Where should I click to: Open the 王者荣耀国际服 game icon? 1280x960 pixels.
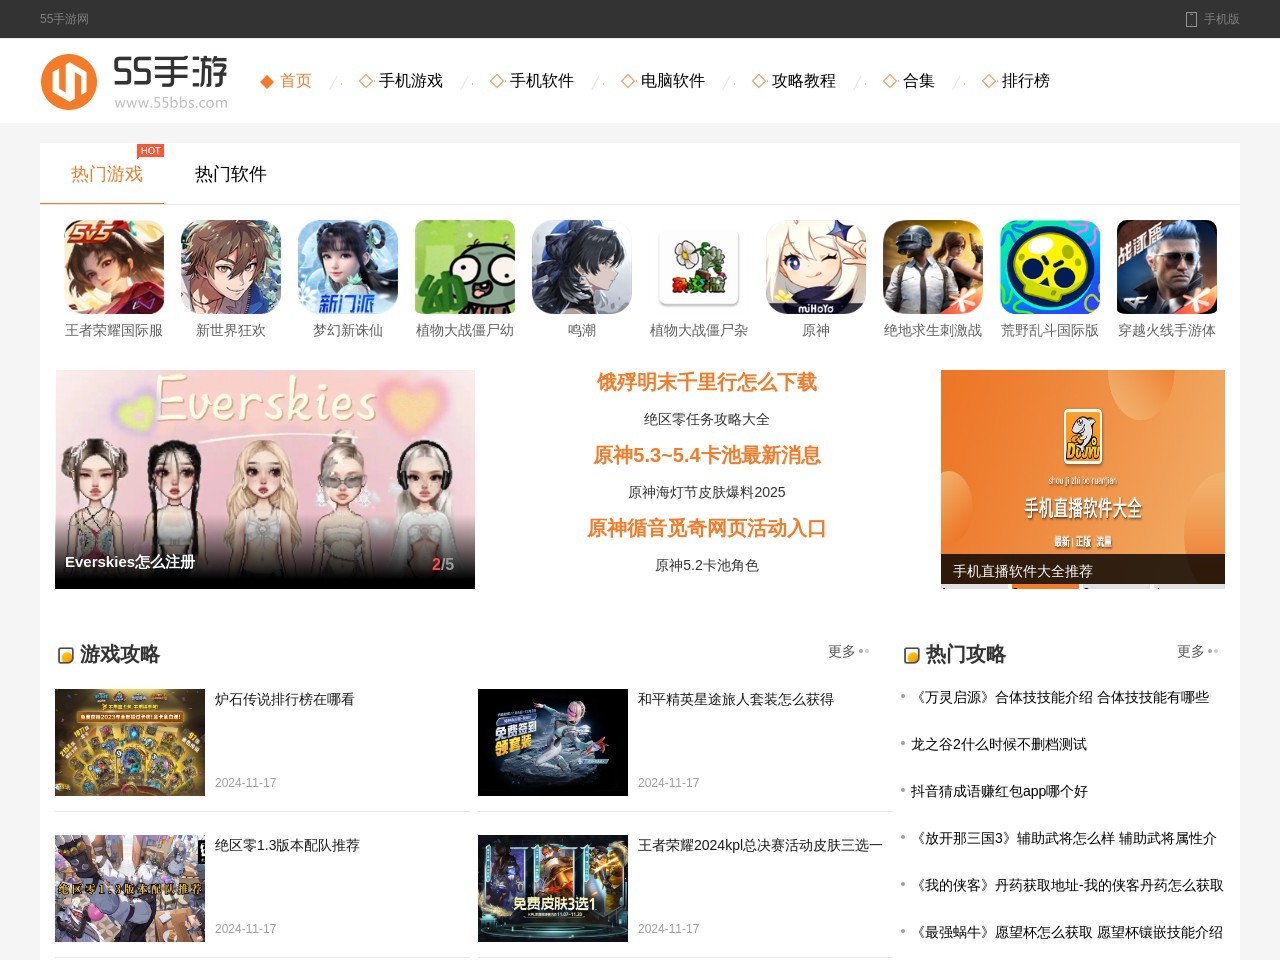pos(114,267)
